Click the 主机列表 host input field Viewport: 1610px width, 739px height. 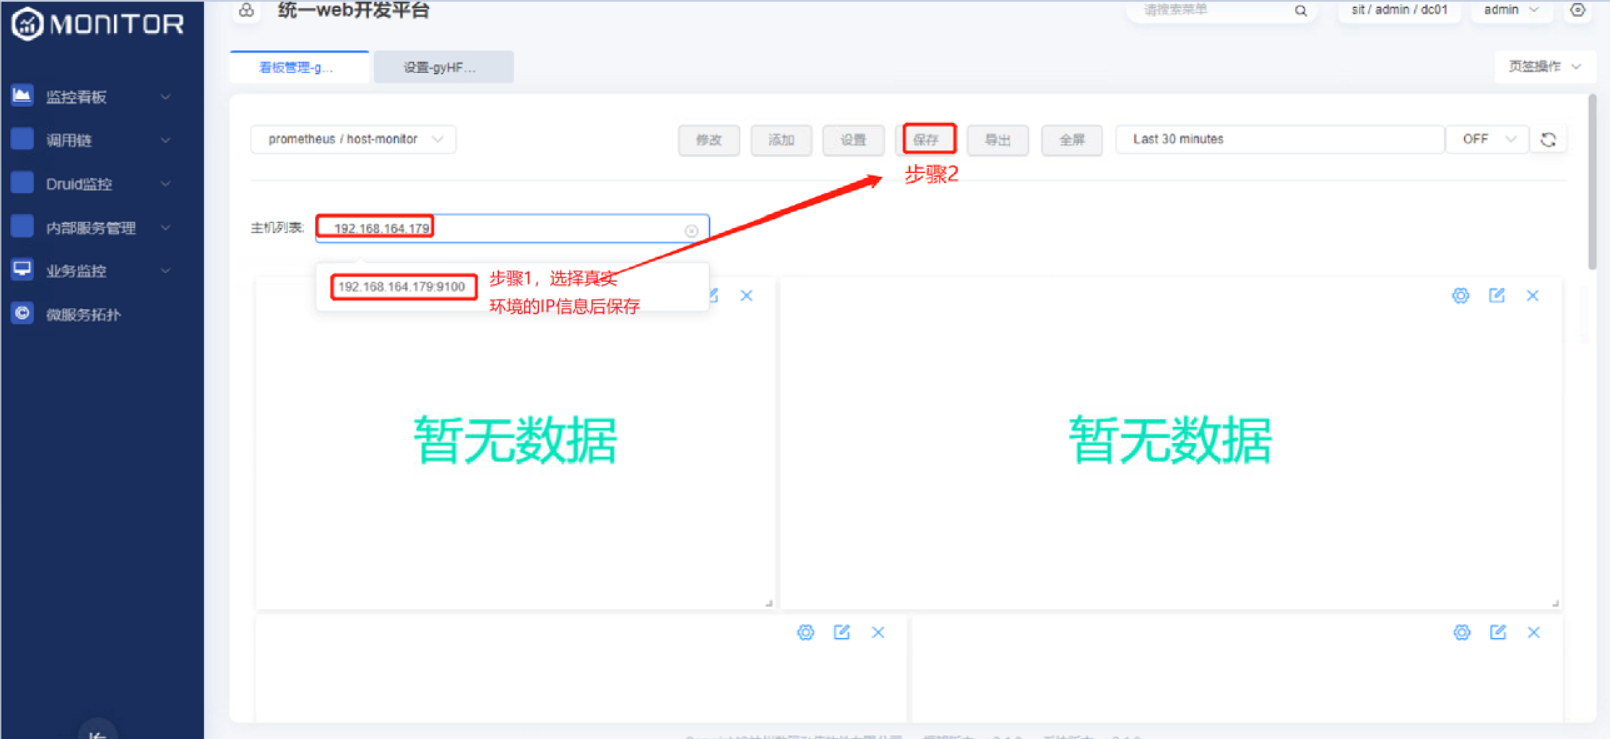(512, 229)
